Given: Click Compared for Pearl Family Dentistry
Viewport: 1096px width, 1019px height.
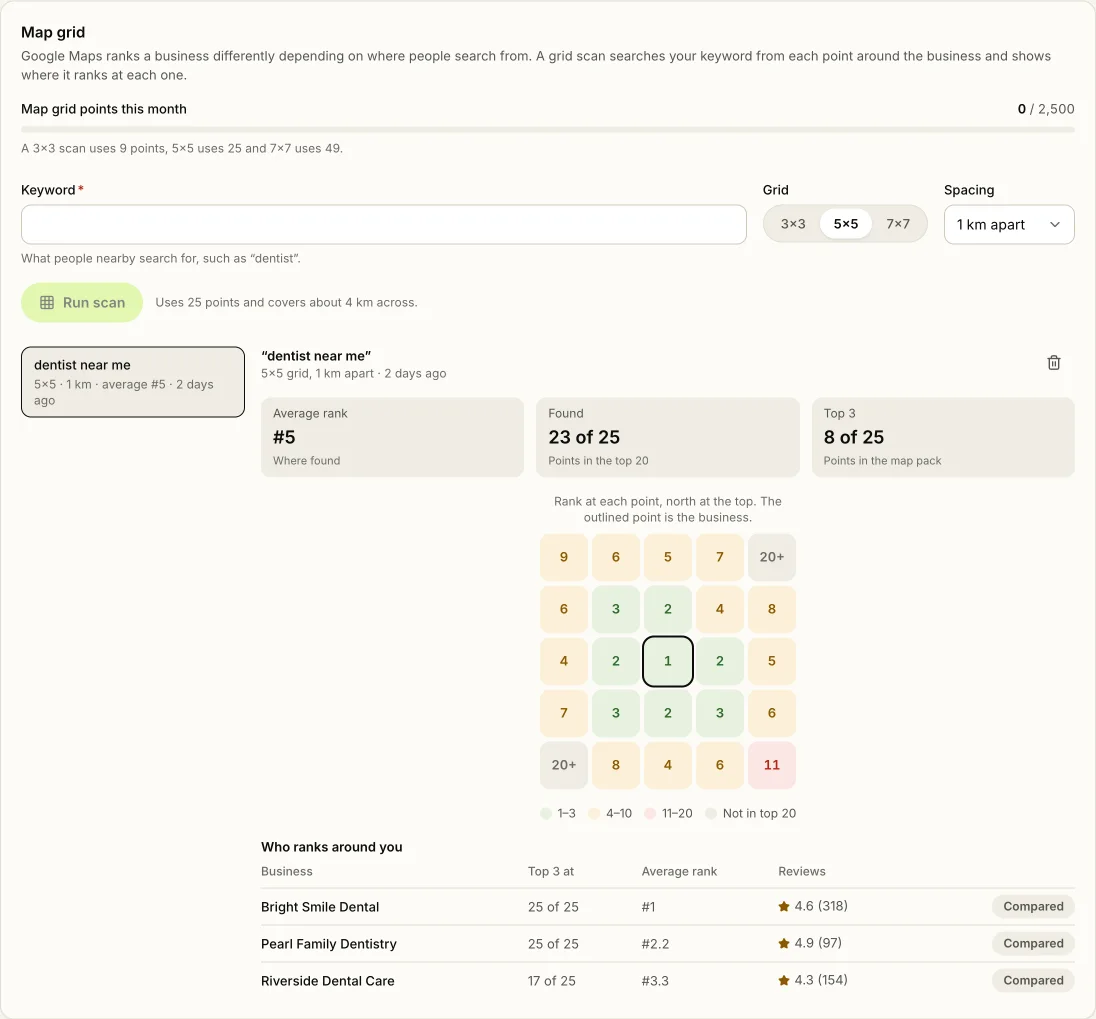Looking at the screenshot, I should [1033, 944].
